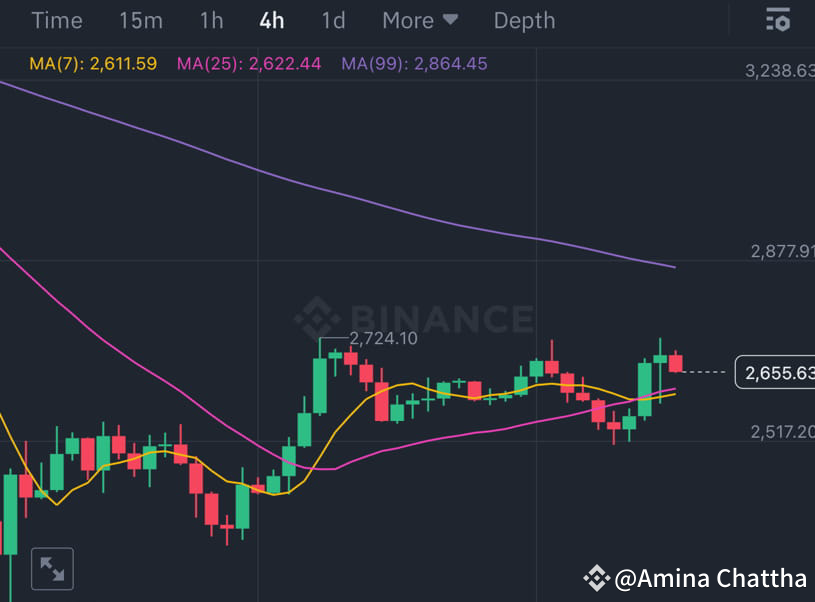Open the More menu chevron arrow

[449, 20]
